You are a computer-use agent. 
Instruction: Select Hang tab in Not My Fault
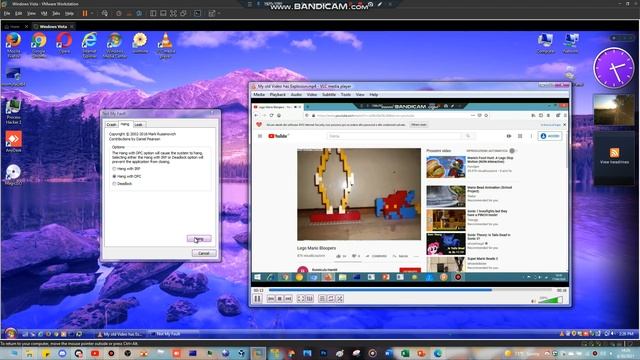pos(125,124)
